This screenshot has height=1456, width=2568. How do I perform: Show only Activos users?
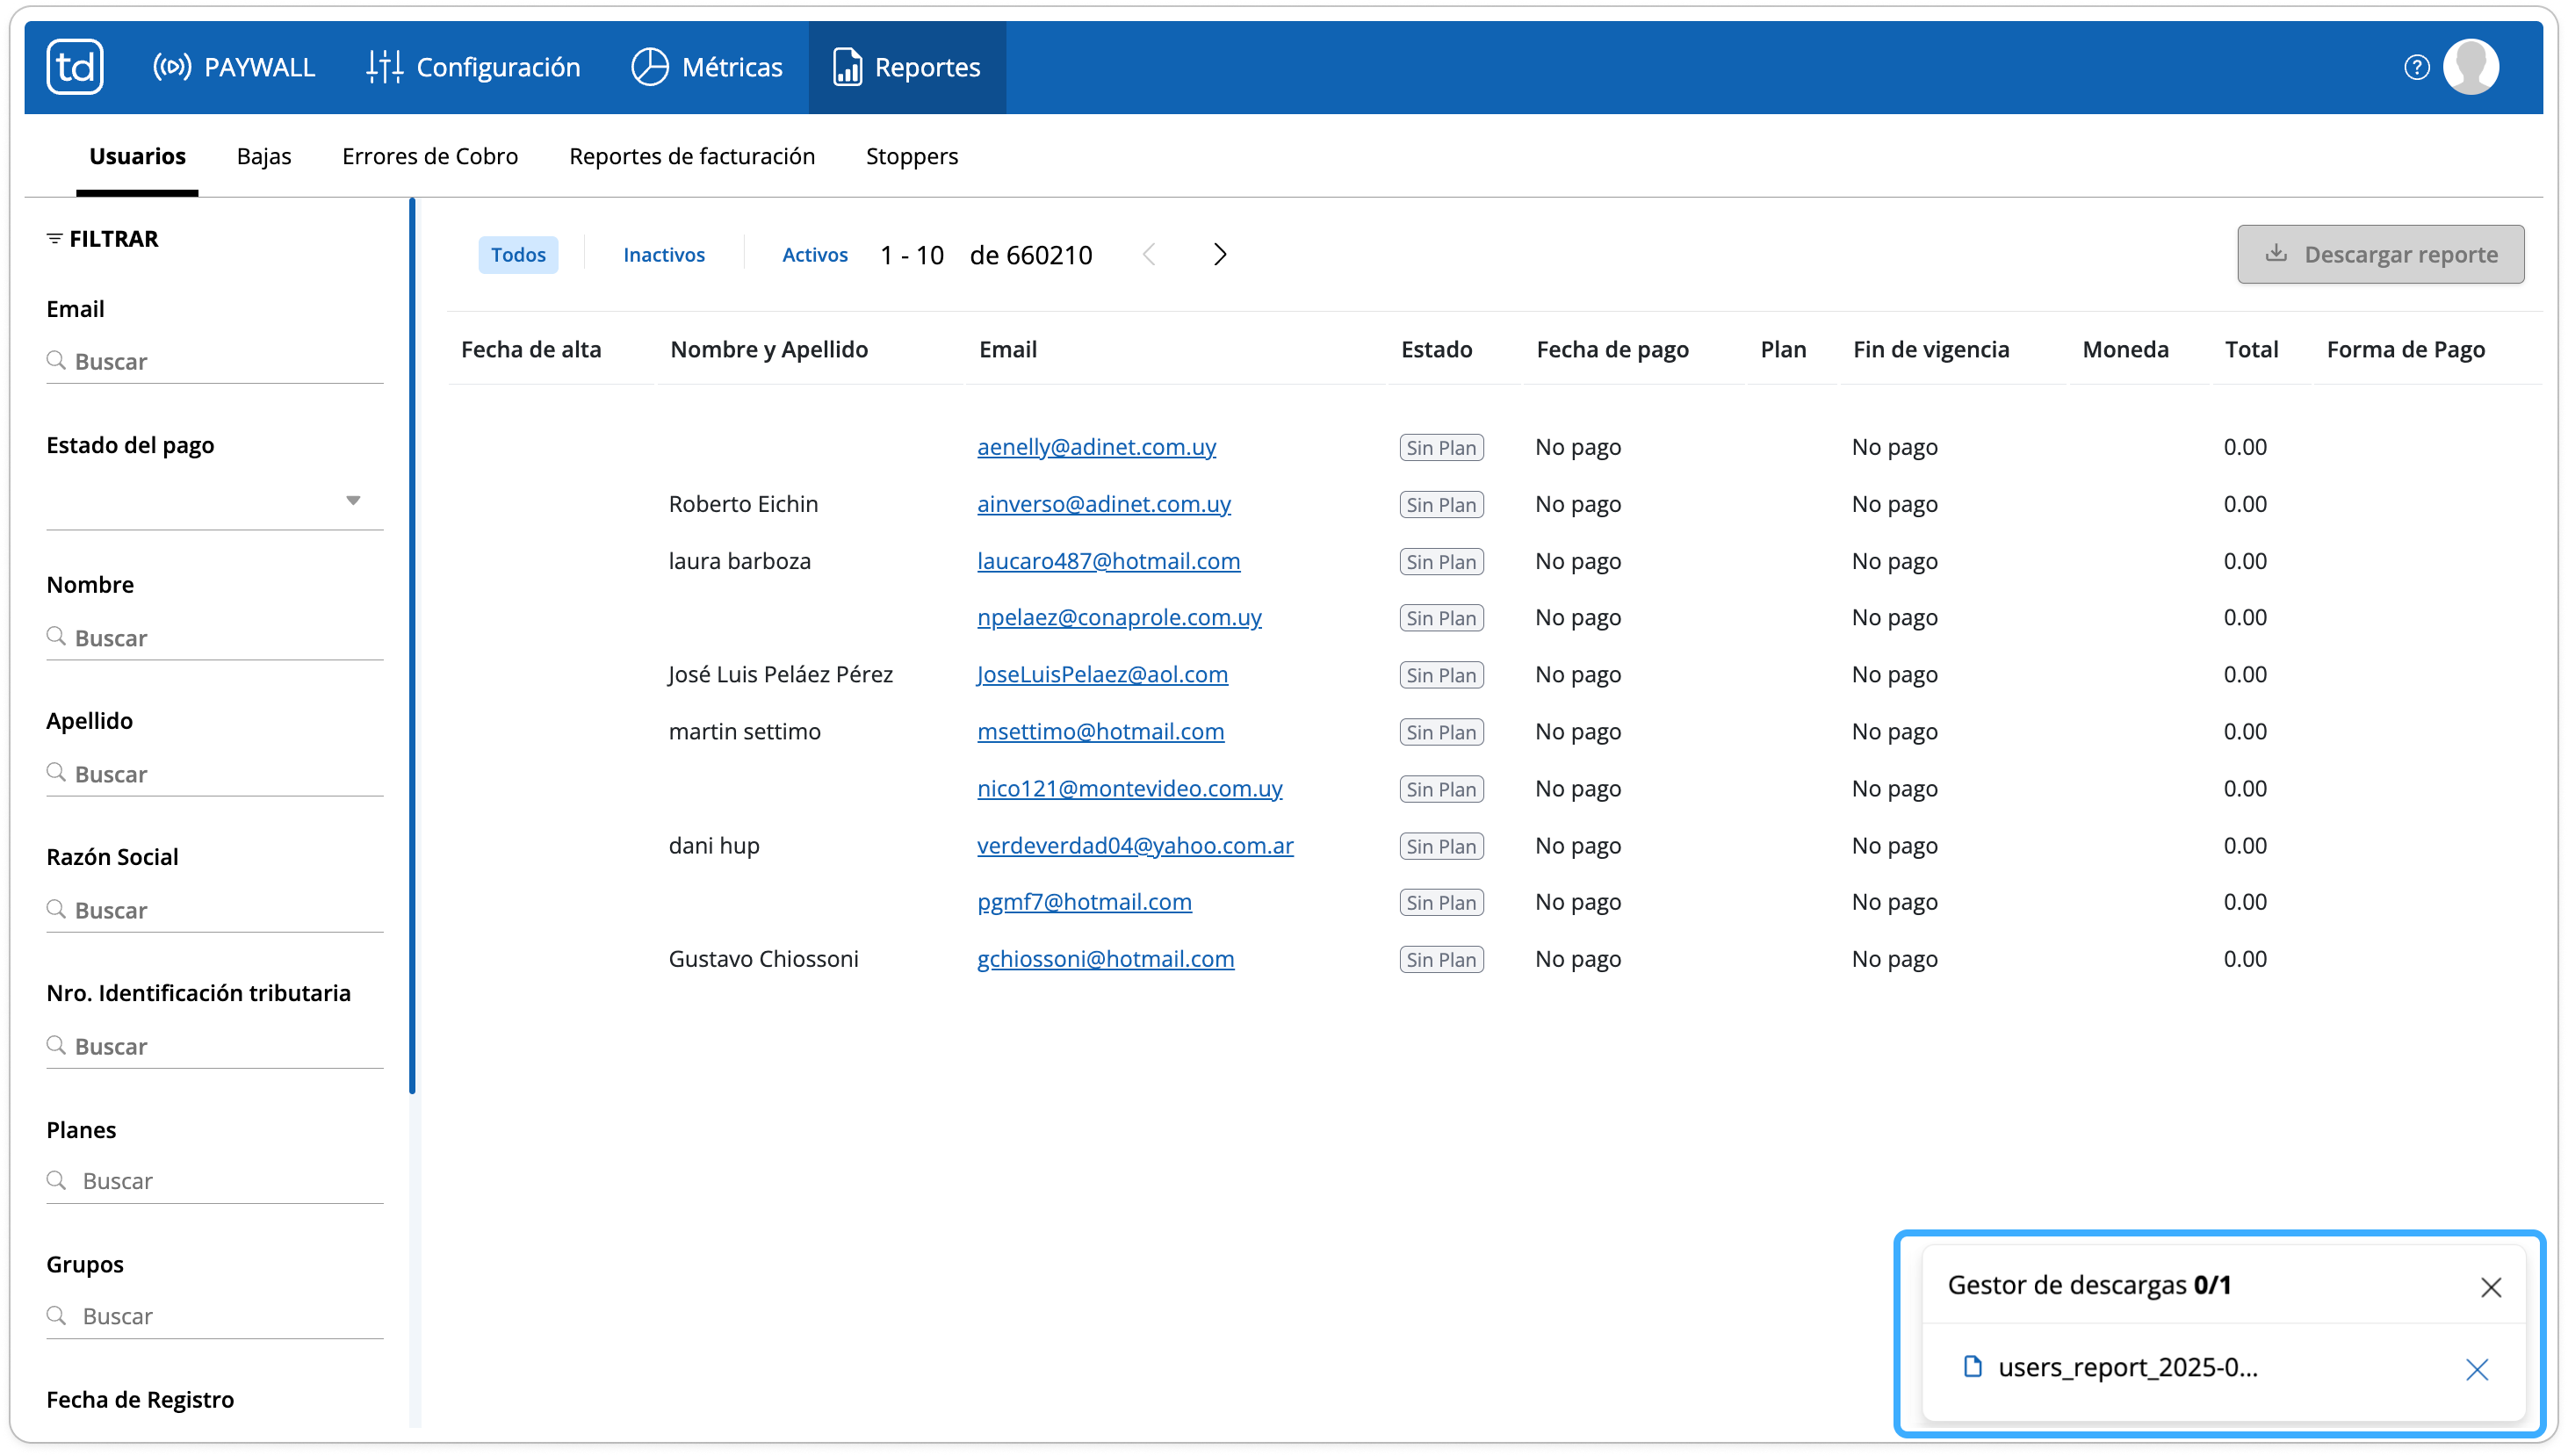coord(814,254)
